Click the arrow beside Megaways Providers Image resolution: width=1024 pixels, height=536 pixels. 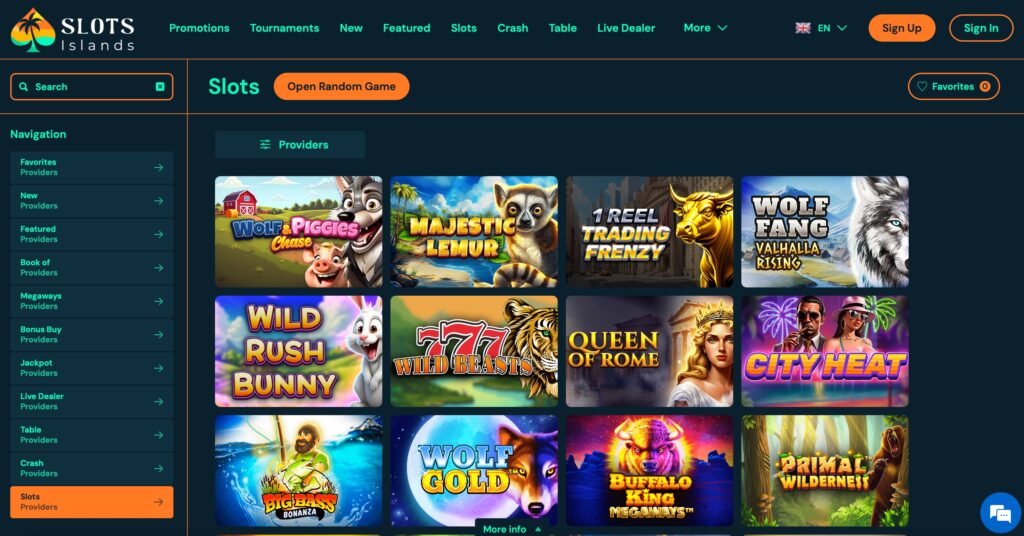click(x=159, y=301)
